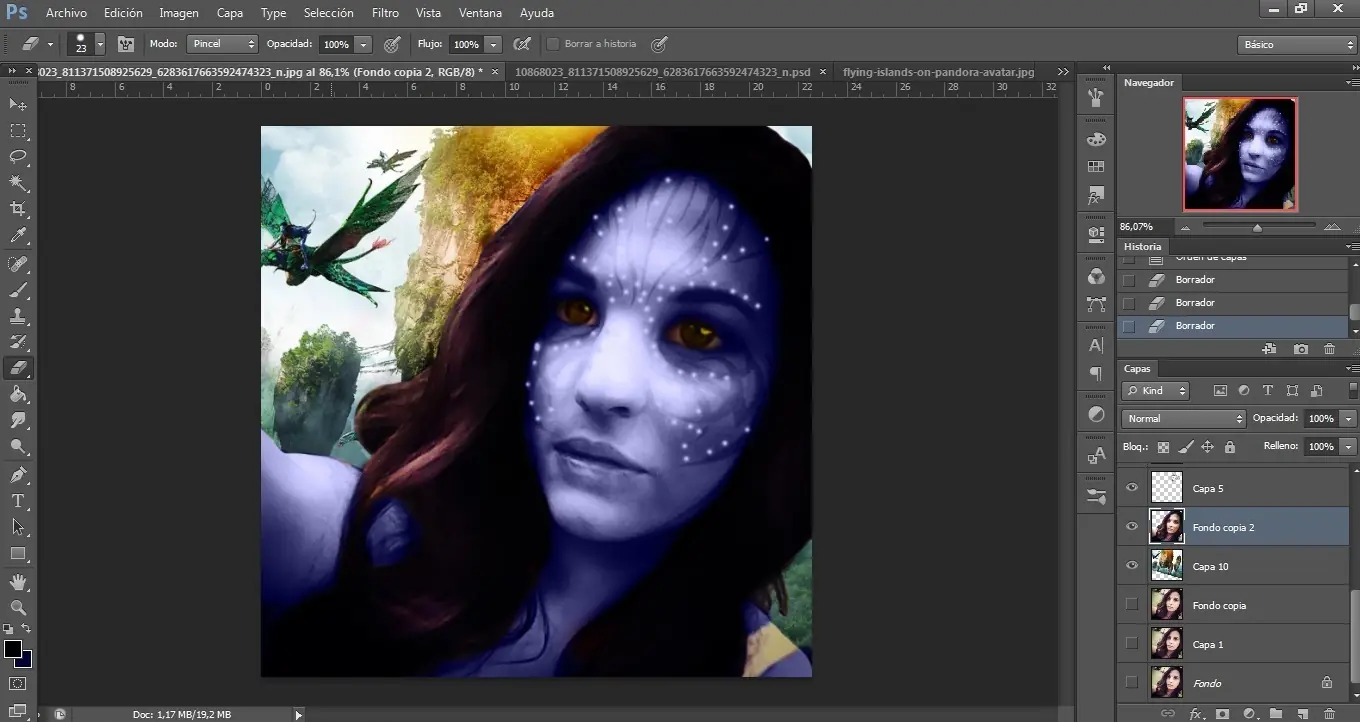Open the Flujo slider arrow
The height and width of the screenshot is (722, 1360).
pyautogui.click(x=492, y=45)
